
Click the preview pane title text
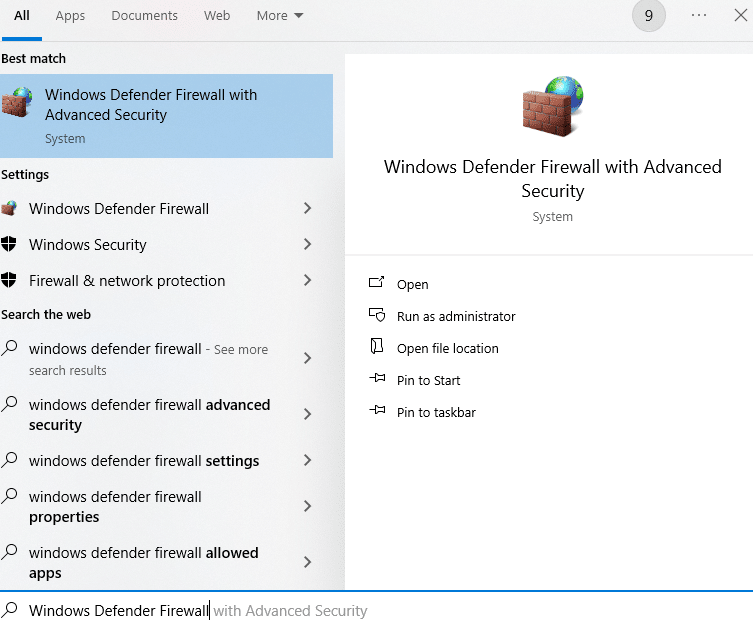point(553,179)
